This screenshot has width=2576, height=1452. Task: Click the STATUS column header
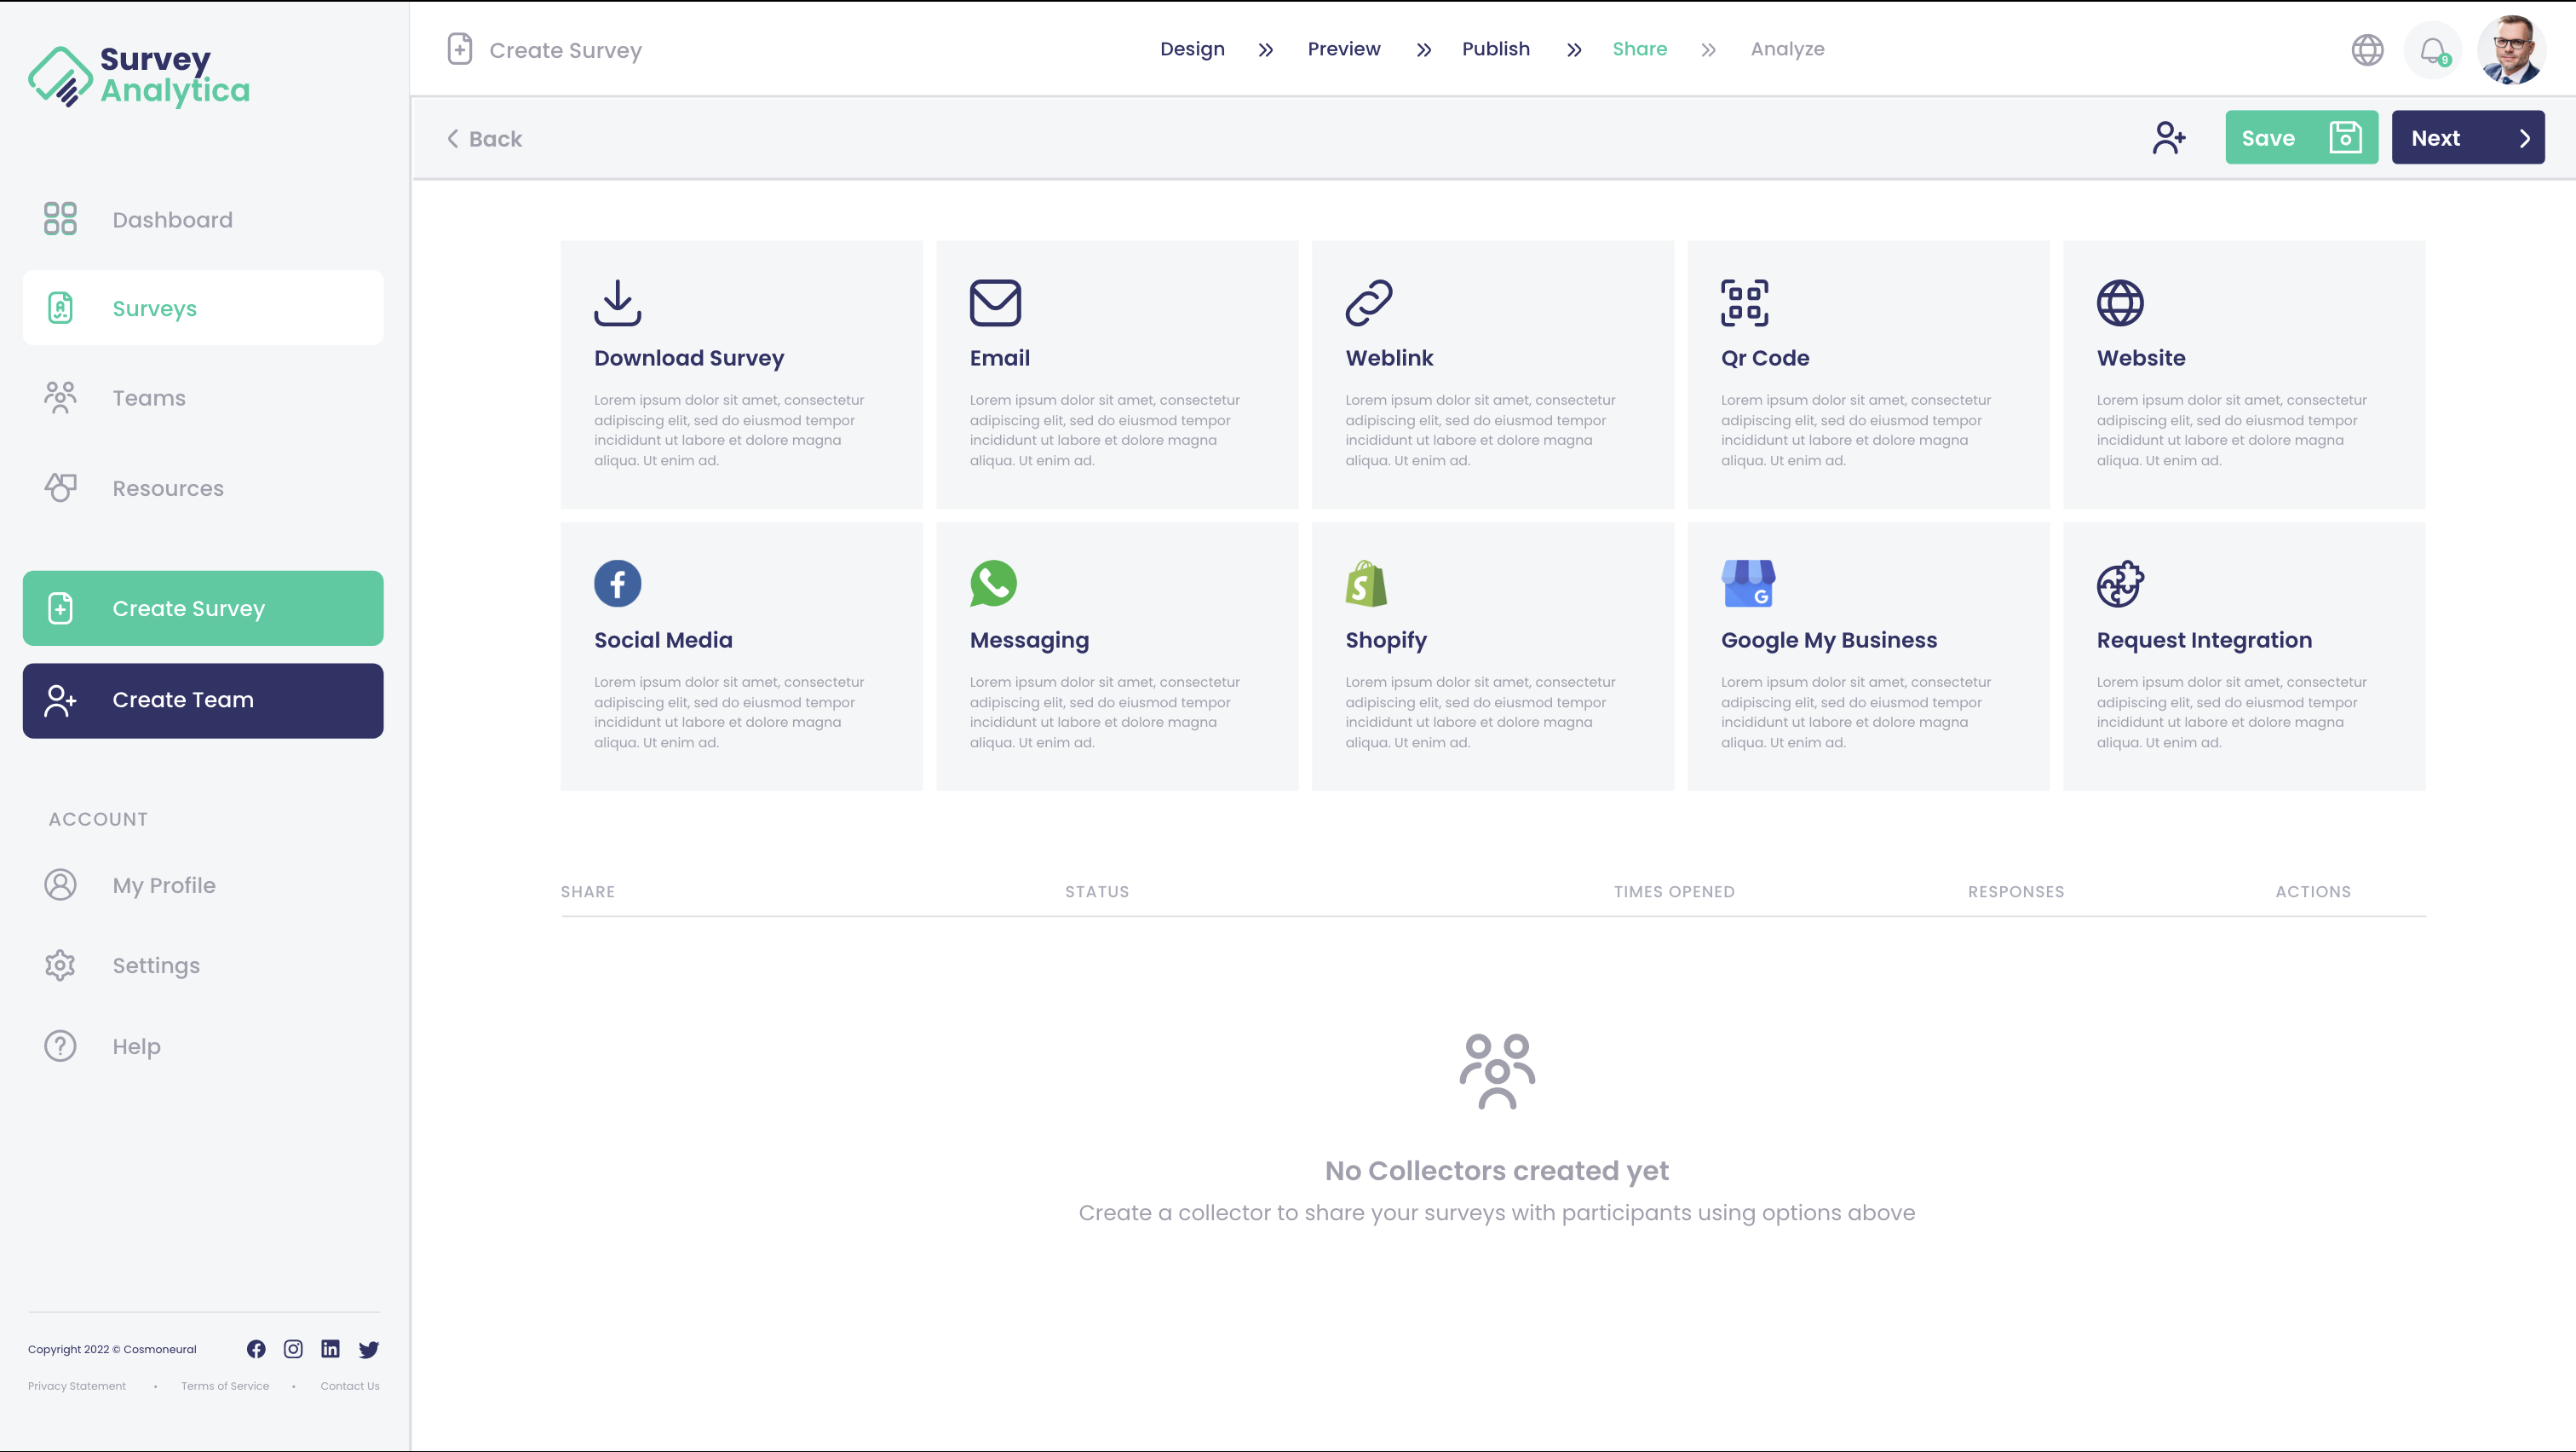1096,892
